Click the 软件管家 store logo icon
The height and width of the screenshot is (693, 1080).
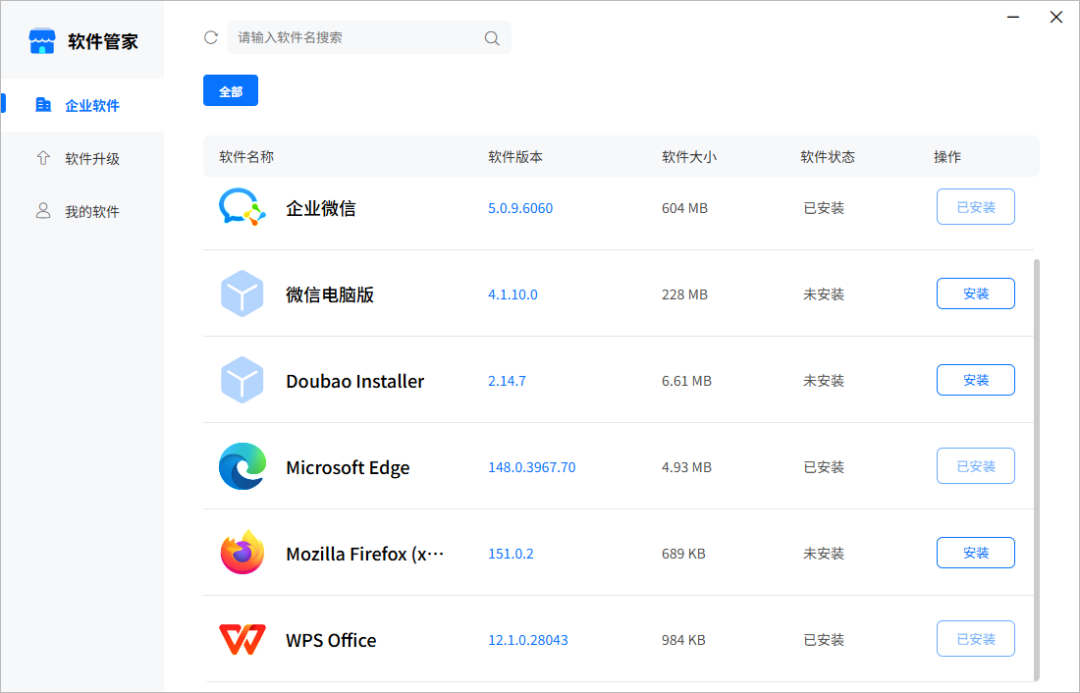[42, 41]
